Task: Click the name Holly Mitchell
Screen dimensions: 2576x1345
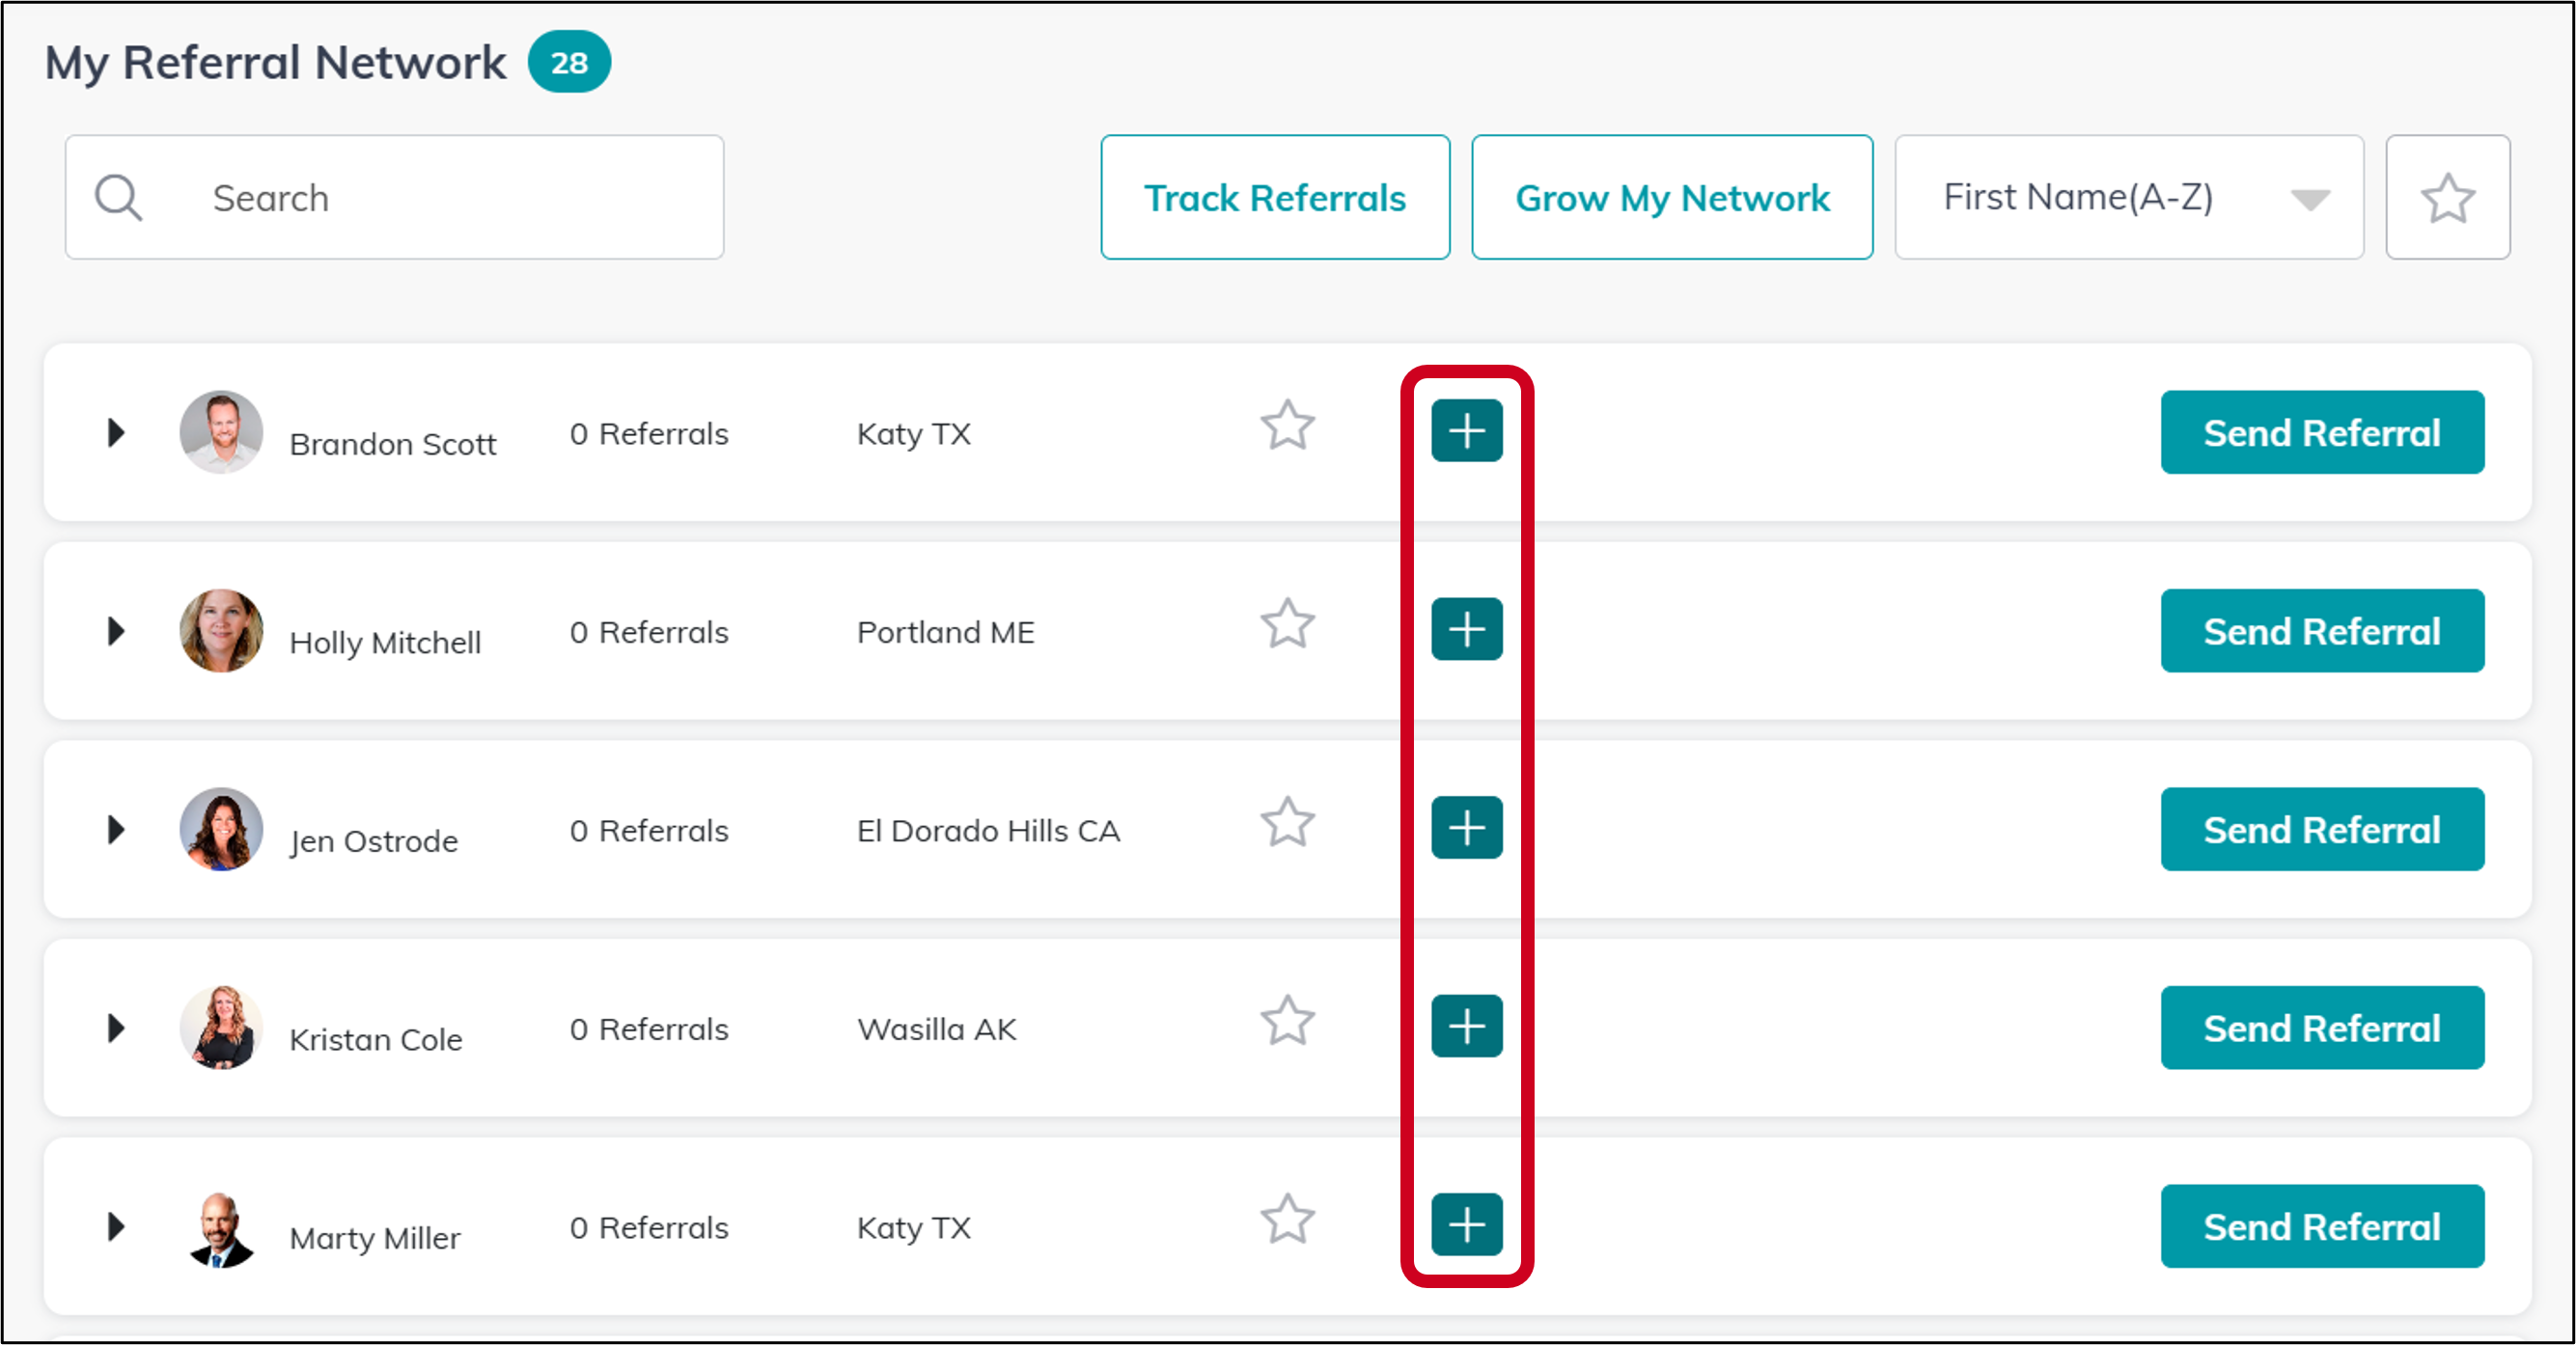Action: (x=385, y=643)
